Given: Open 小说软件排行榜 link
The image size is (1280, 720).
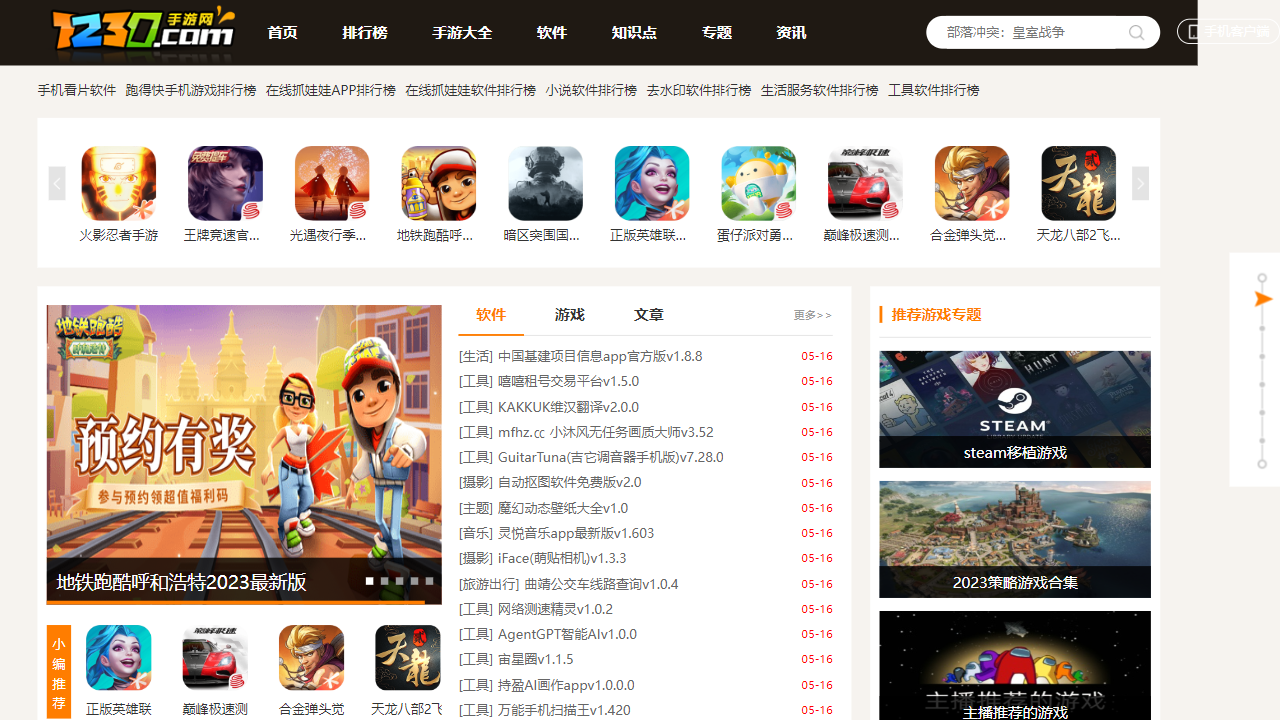Looking at the screenshot, I should click(x=591, y=90).
